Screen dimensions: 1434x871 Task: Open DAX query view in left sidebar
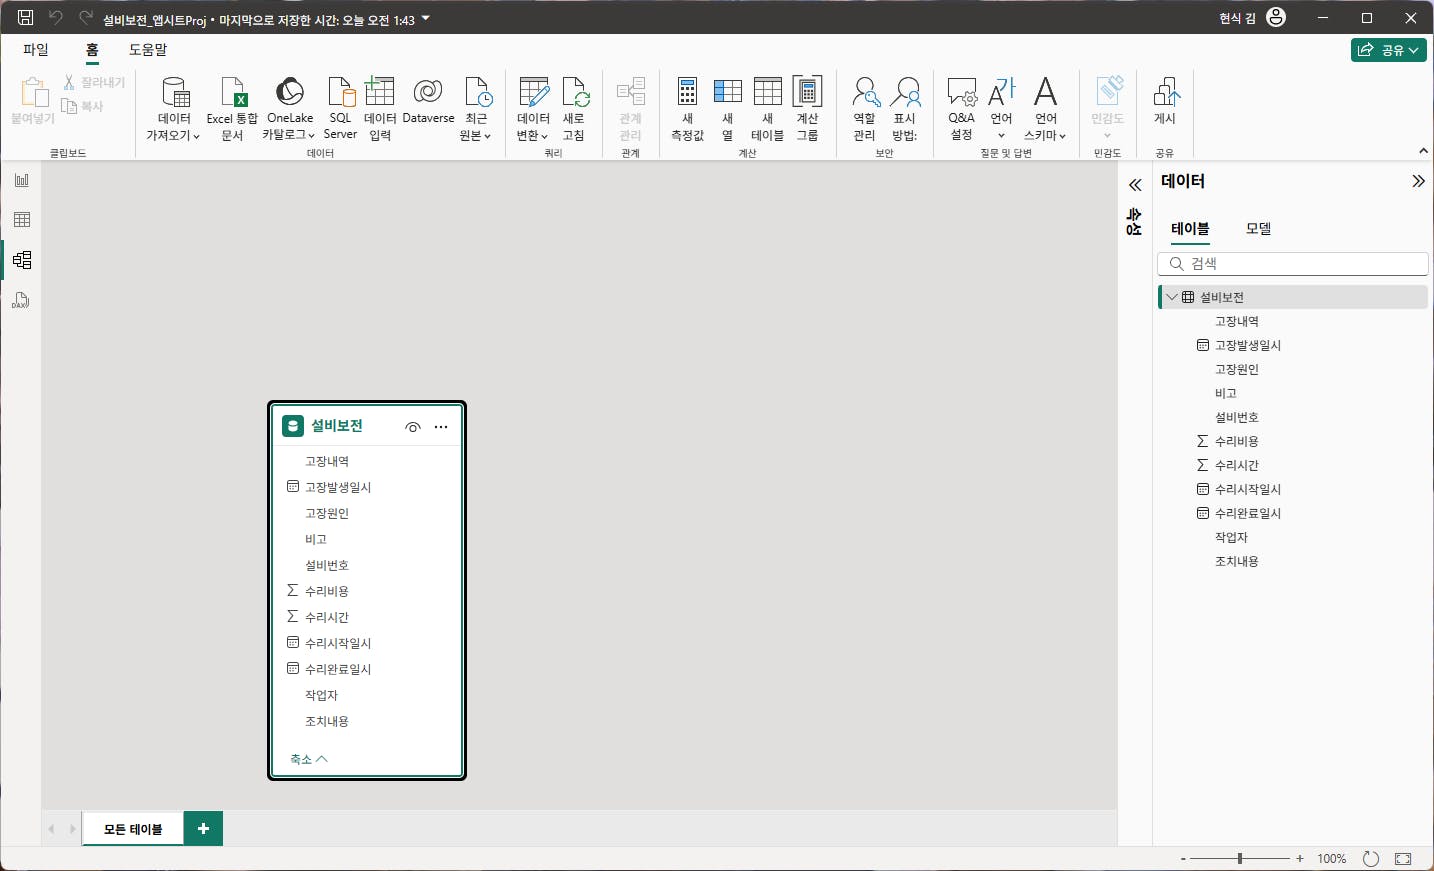tap(22, 300)
